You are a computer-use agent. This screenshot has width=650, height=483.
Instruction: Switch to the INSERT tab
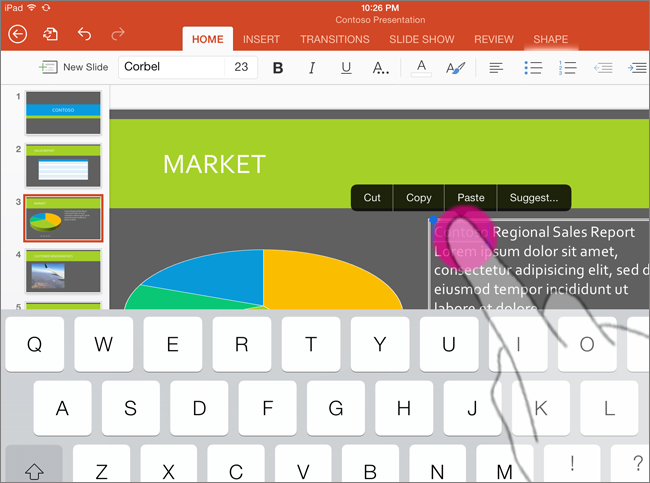pyautogui.click(x=261, y=40)
